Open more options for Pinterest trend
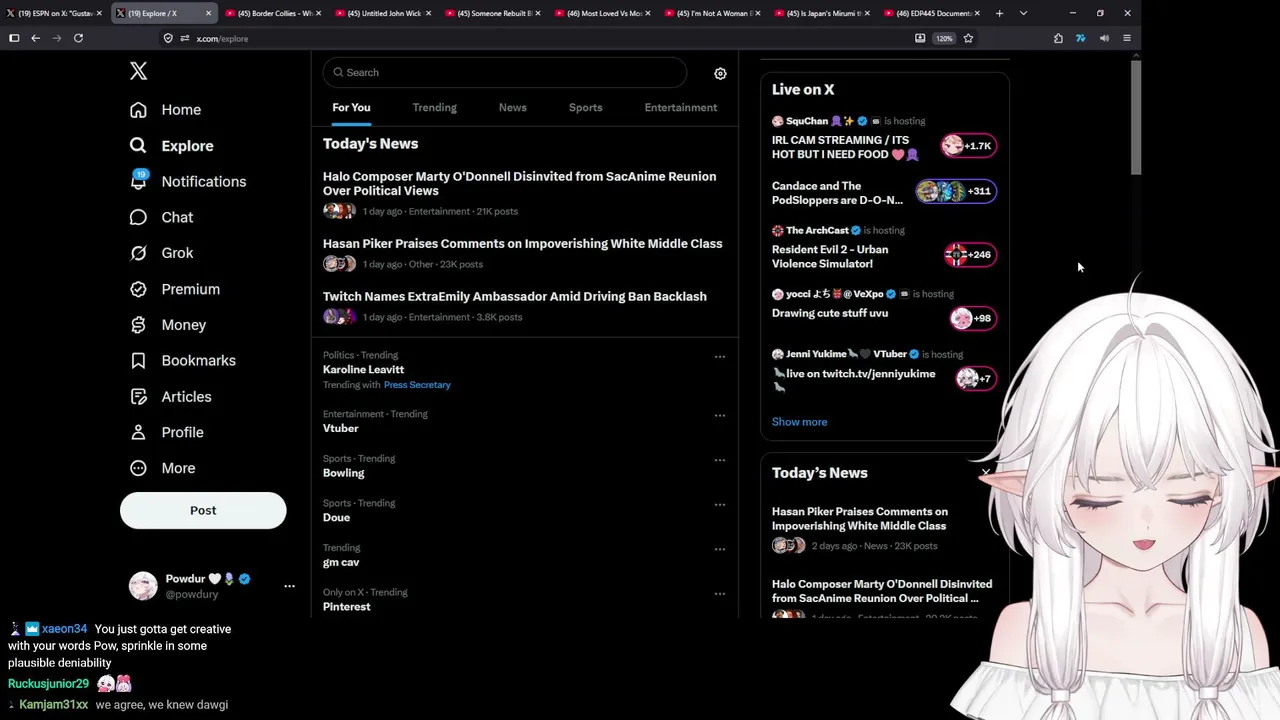 [719, 594]
